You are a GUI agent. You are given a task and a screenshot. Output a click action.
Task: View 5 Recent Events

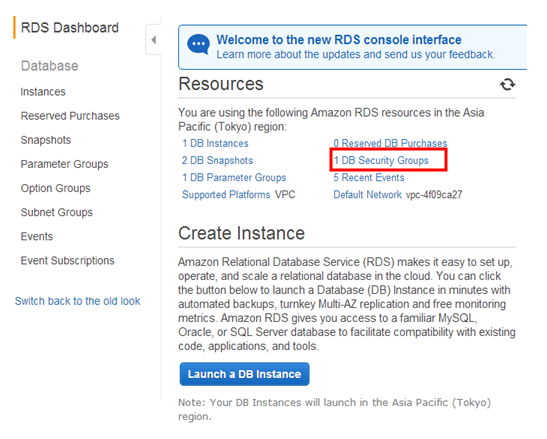coord(369,177)
